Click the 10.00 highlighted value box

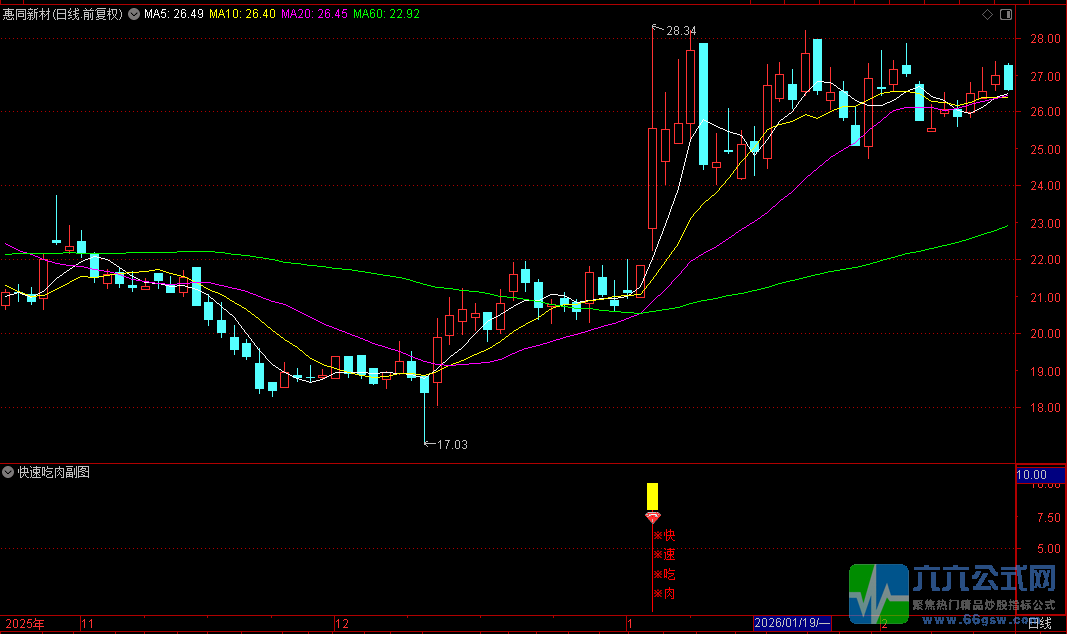1040,475
